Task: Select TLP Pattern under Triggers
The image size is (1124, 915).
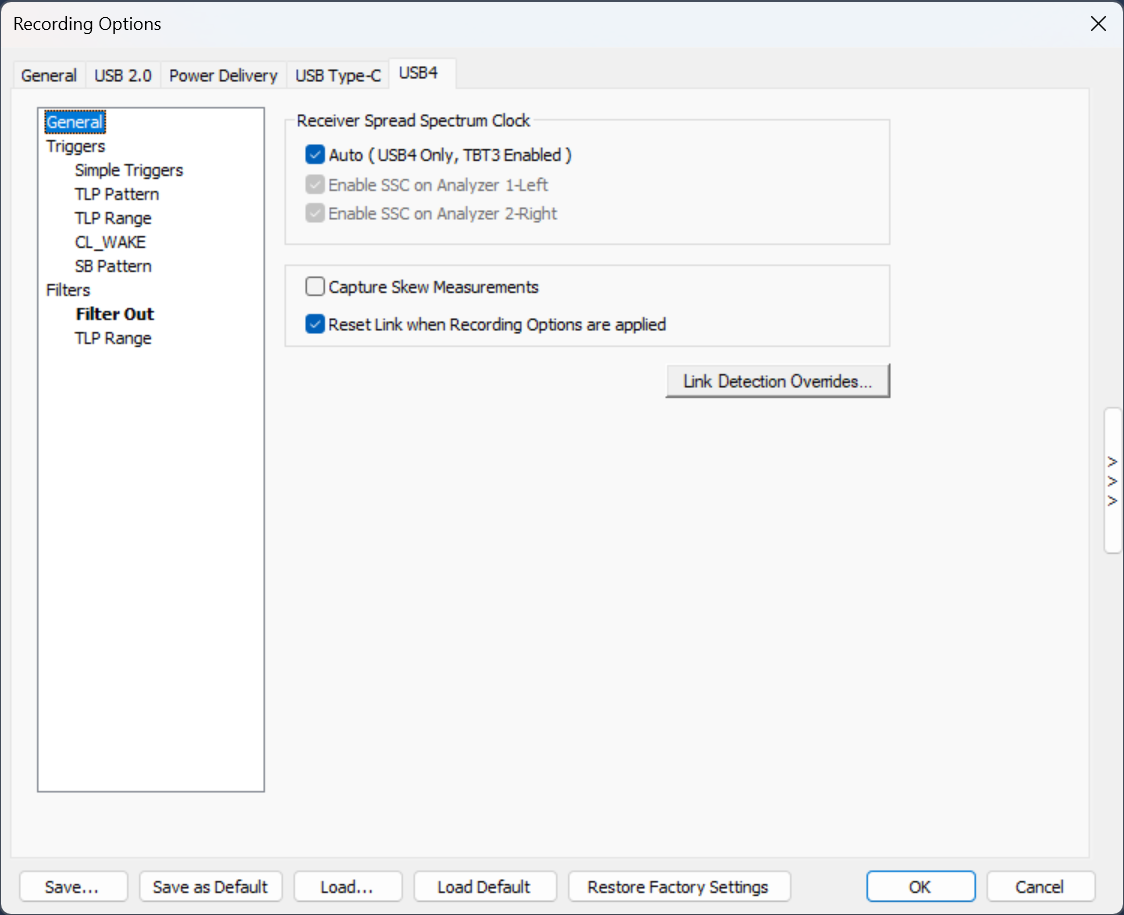Action: (117, 194)
